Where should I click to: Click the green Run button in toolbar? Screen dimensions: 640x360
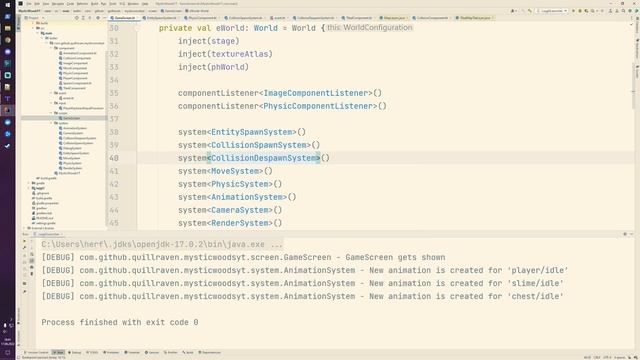(x=573, y=11)
